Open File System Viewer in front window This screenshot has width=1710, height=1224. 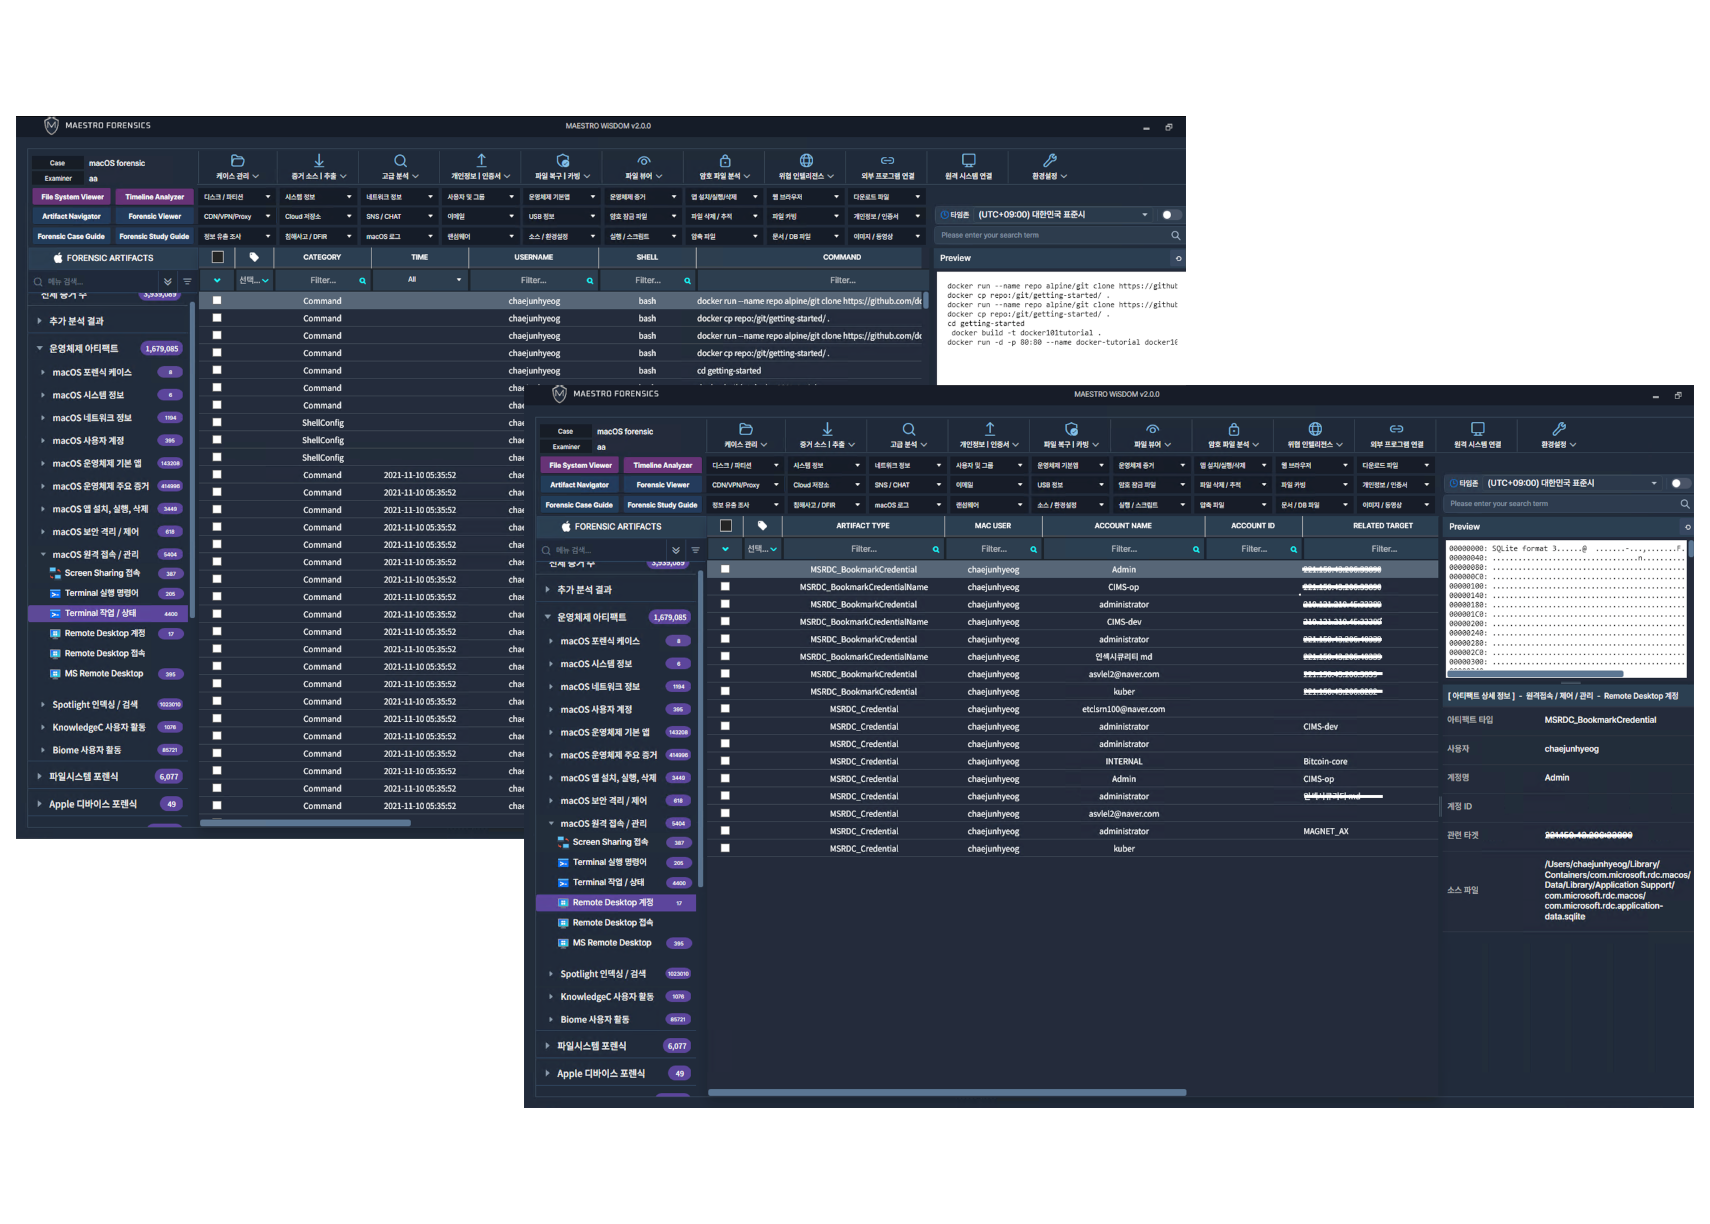(580, 465)
